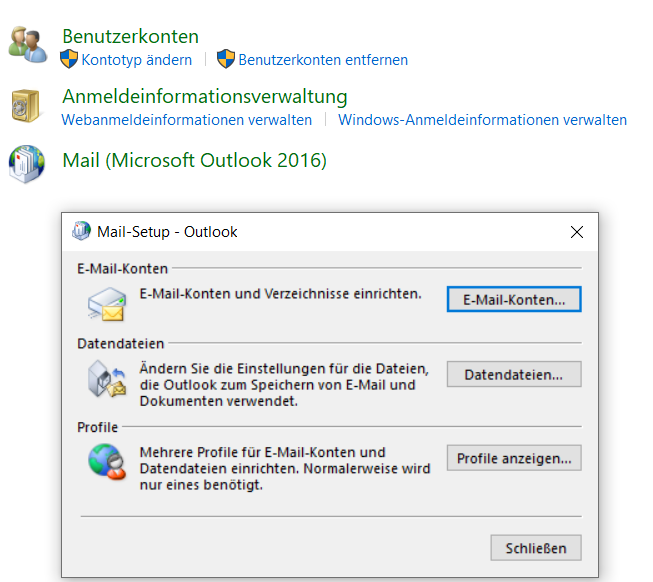Click the E-Mail-Konten... button
The image size is (653, 582).
514,299
